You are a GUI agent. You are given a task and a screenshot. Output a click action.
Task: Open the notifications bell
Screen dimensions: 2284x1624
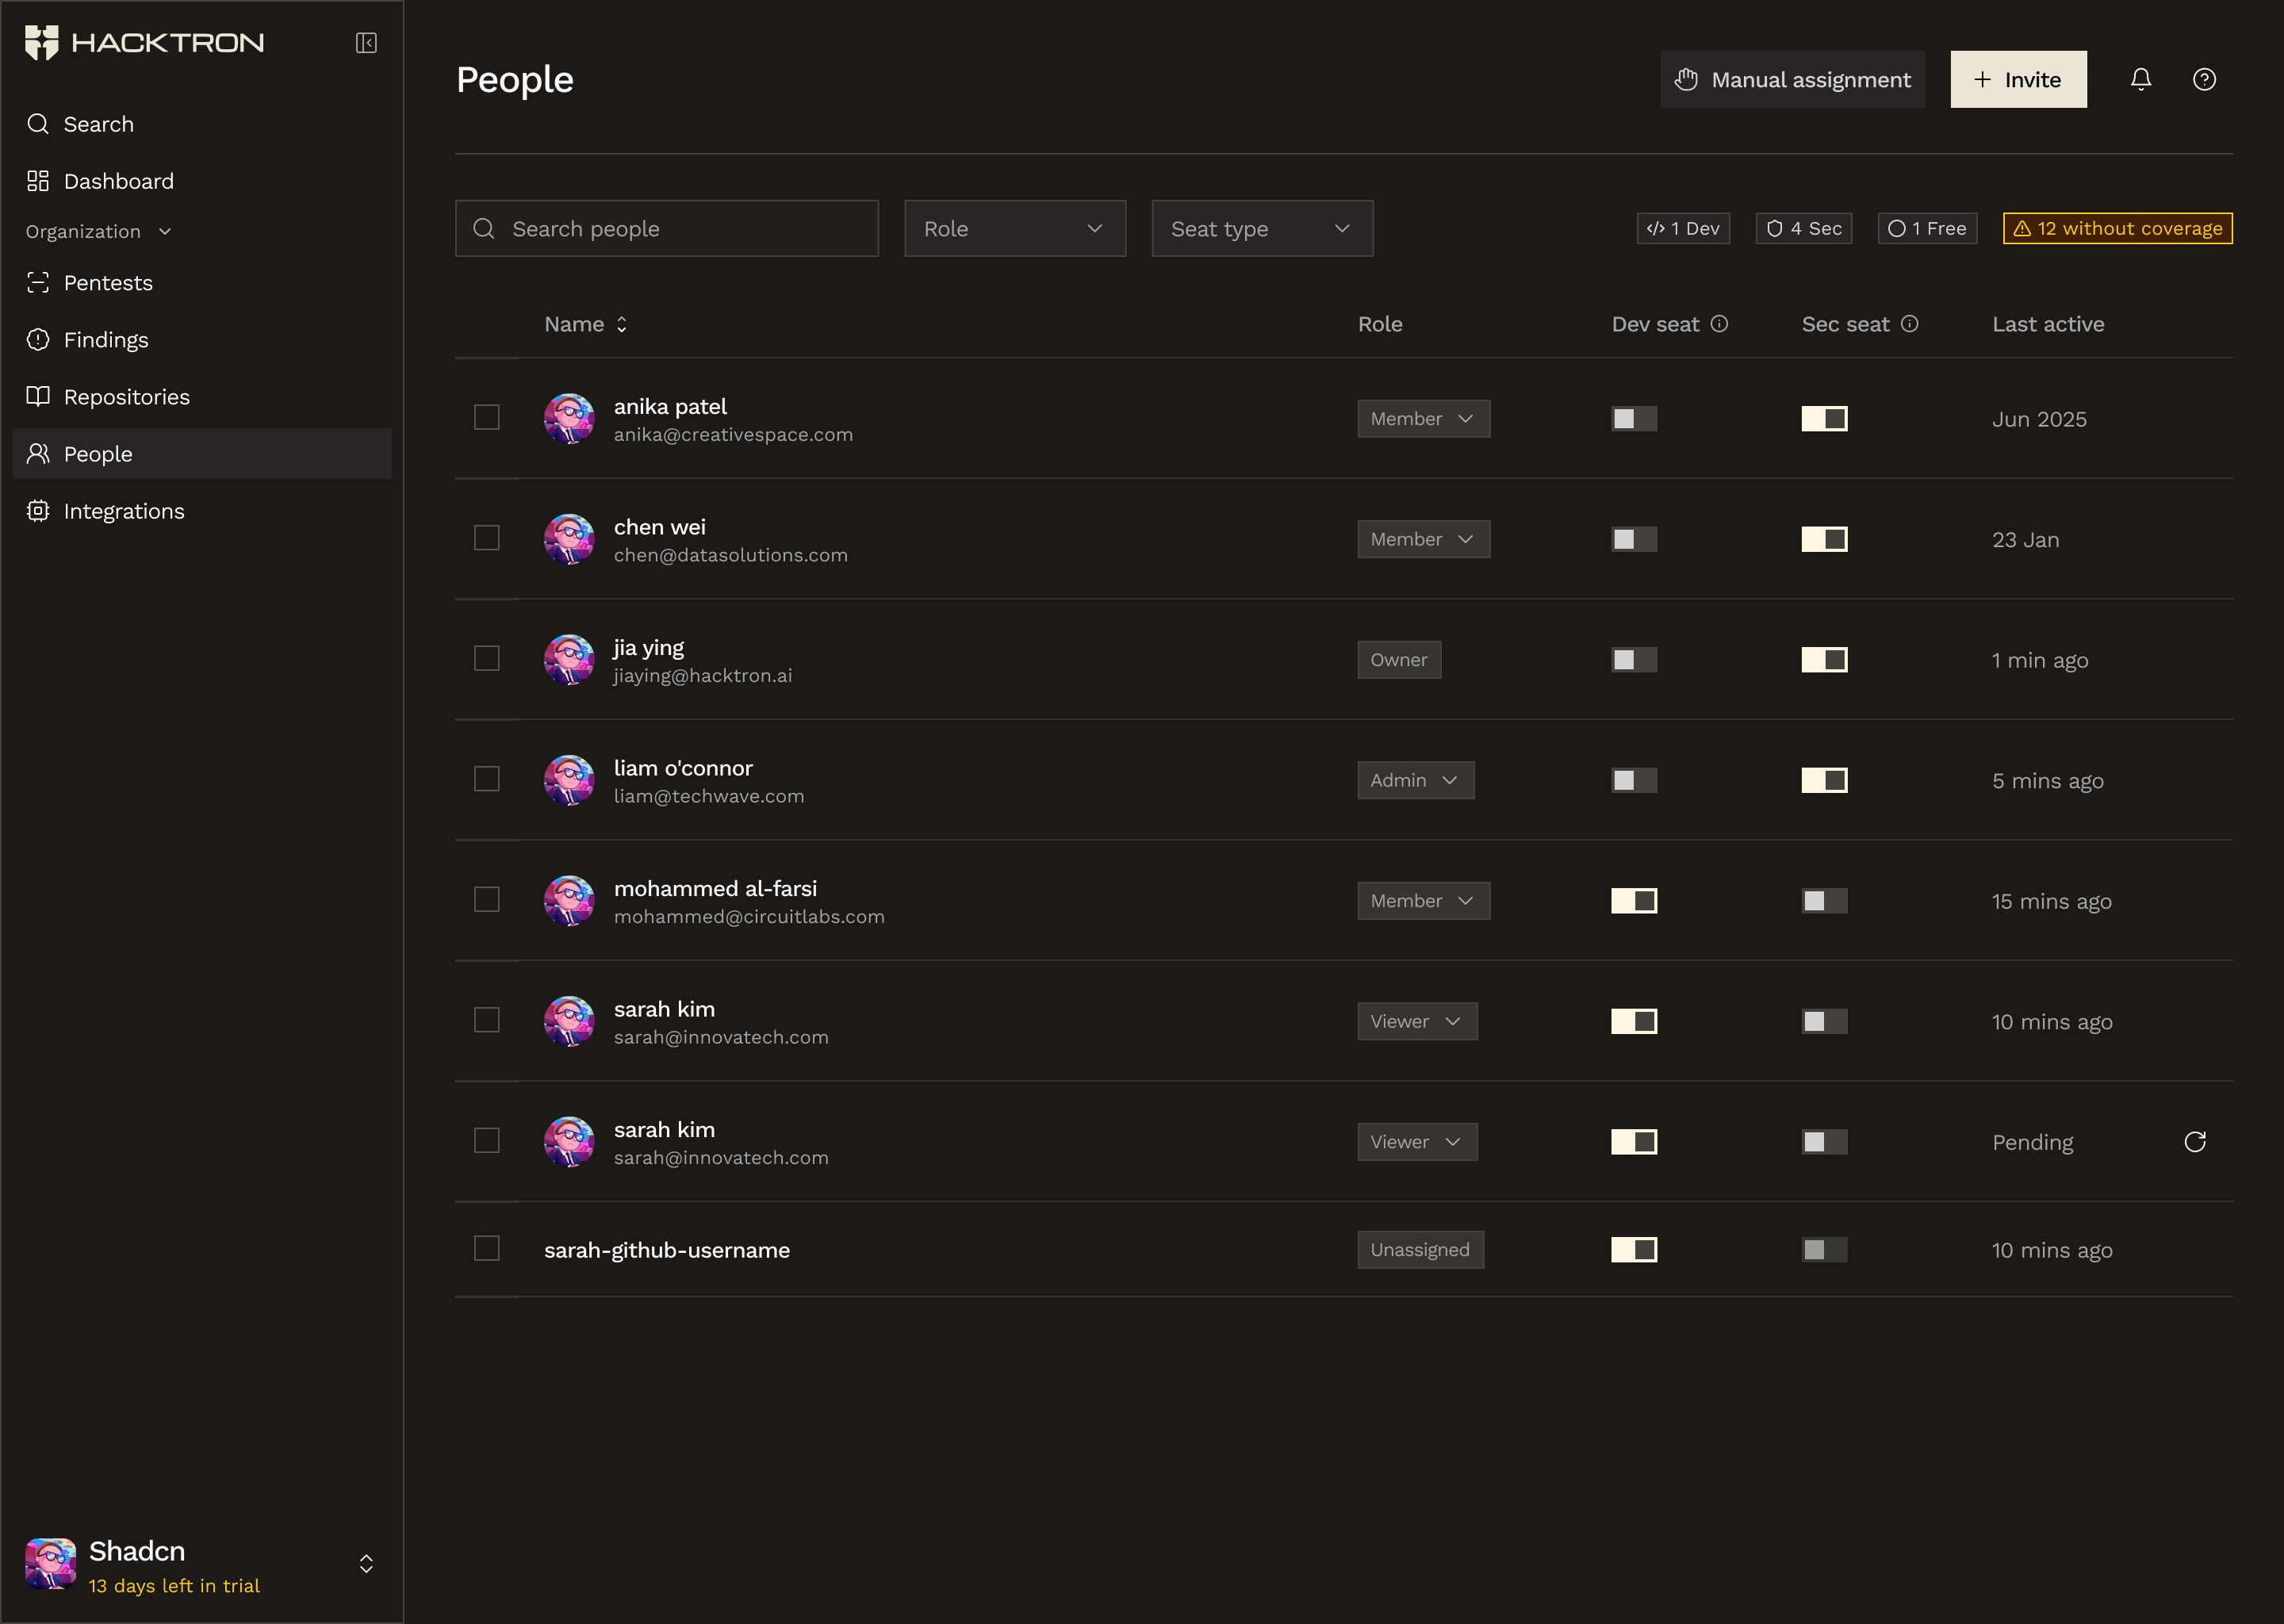2140,79
